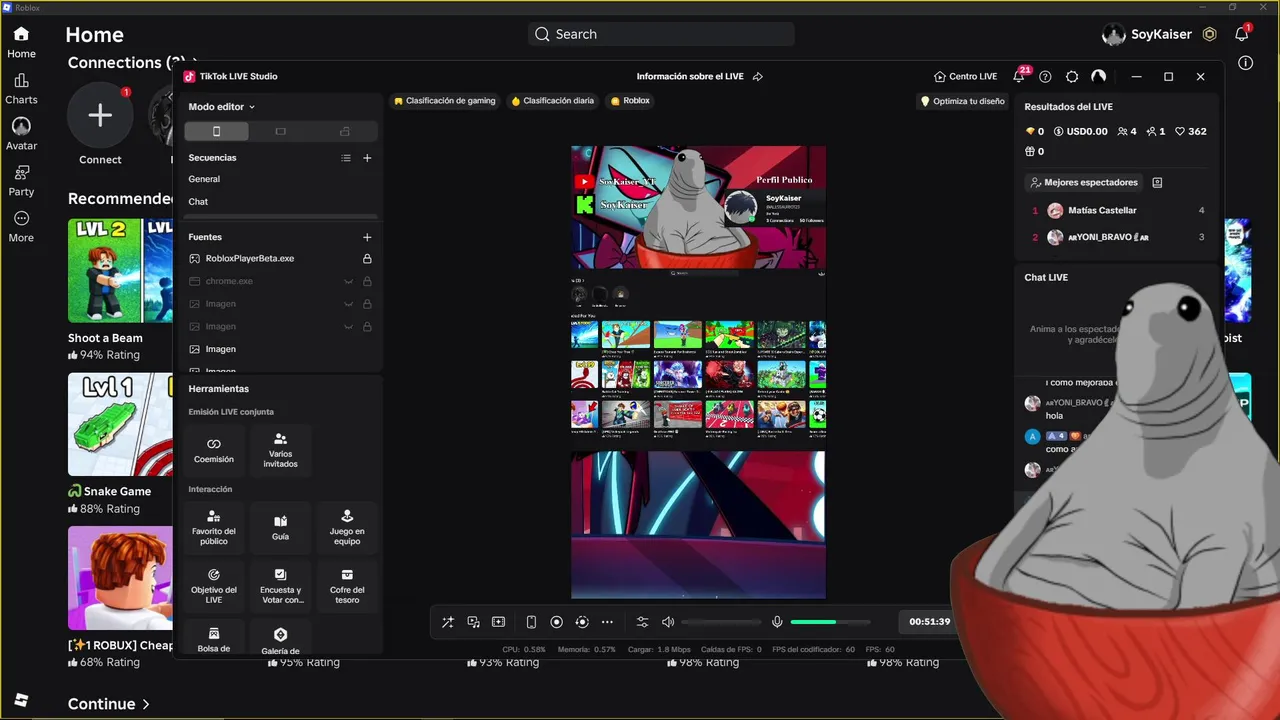Open the Robux icon next to SoyKaiser
This screenshot has width=1280, height=720.
1209,34
